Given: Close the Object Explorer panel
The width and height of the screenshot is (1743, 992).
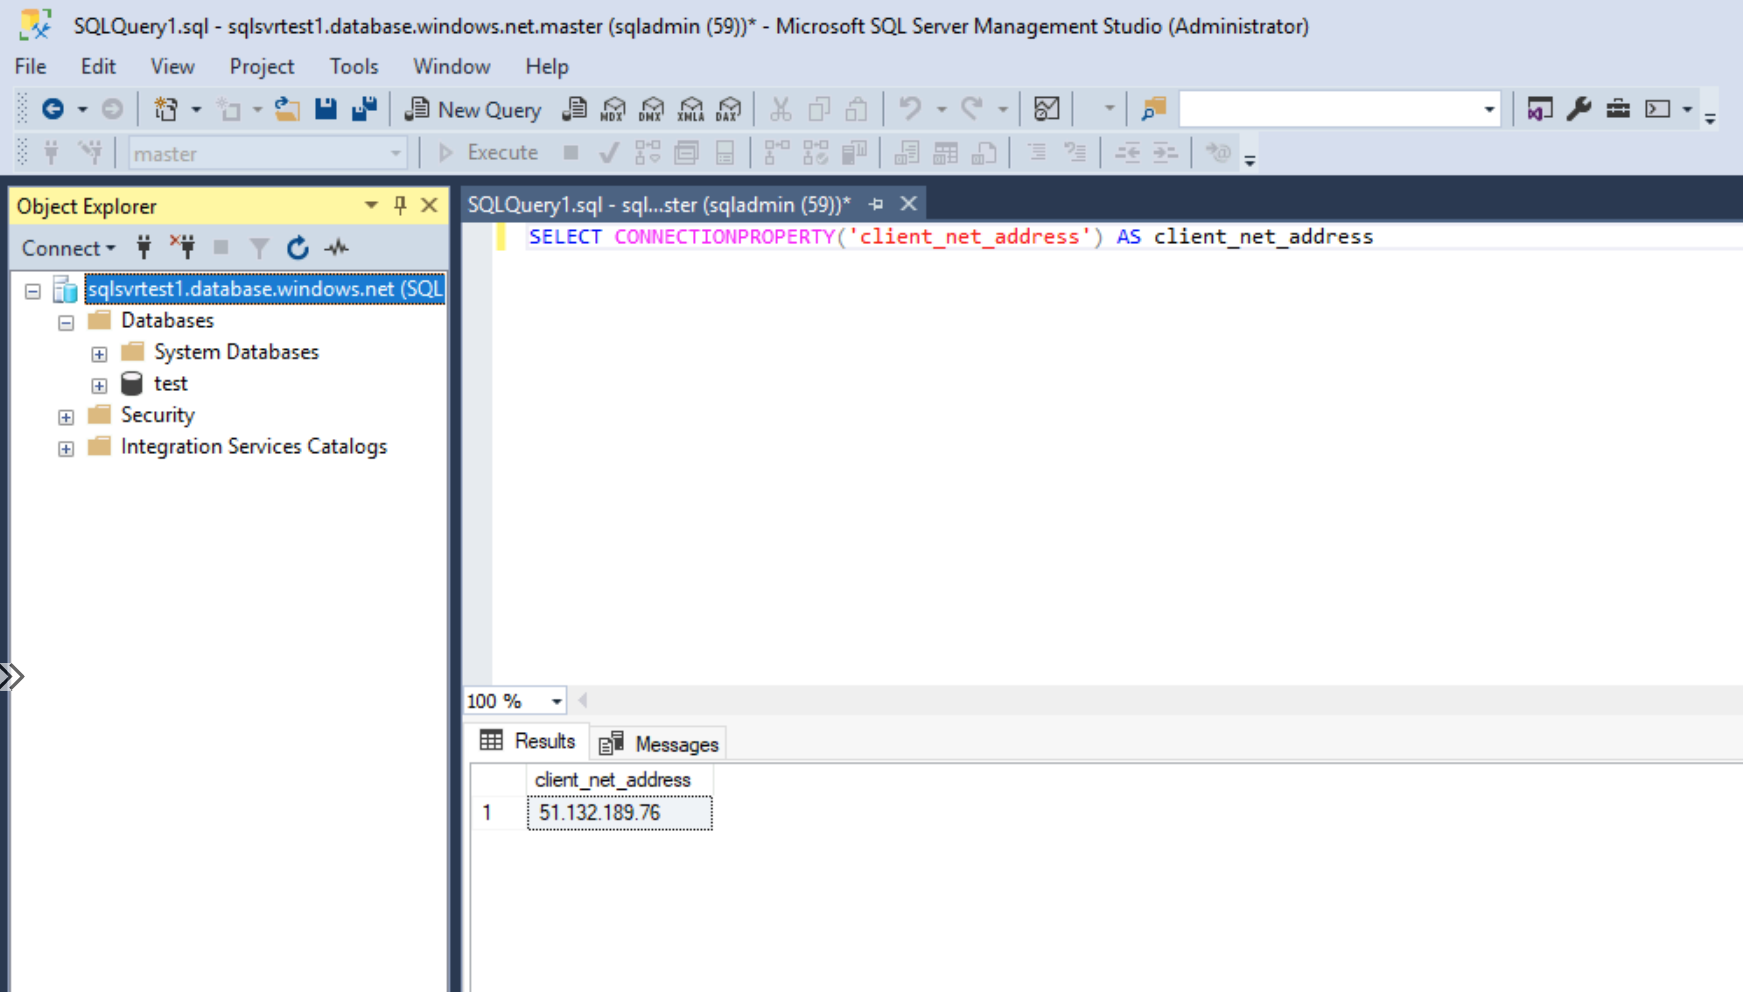Looking at the screenshot, I should (x=429, y=205).
